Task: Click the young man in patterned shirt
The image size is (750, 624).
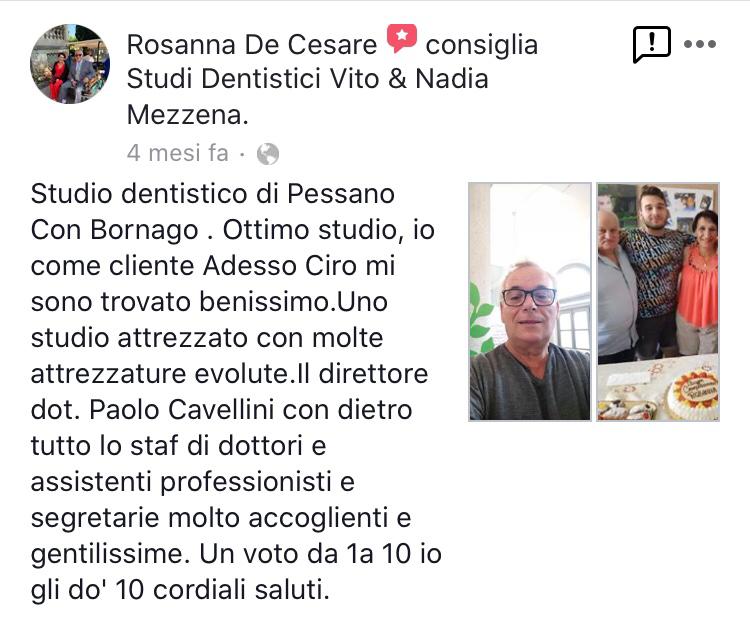Action: point(656,268)
